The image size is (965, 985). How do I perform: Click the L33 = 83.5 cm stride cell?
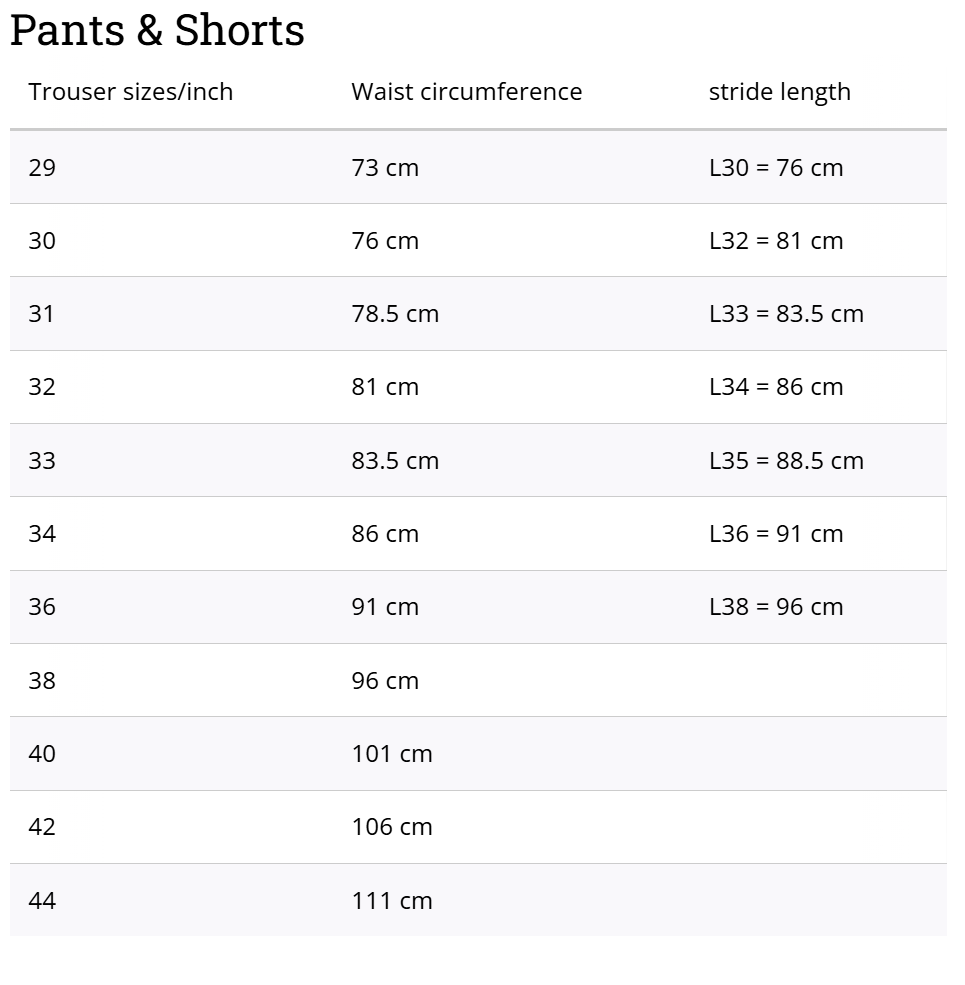pyautogui.click(x=786, y=314)
